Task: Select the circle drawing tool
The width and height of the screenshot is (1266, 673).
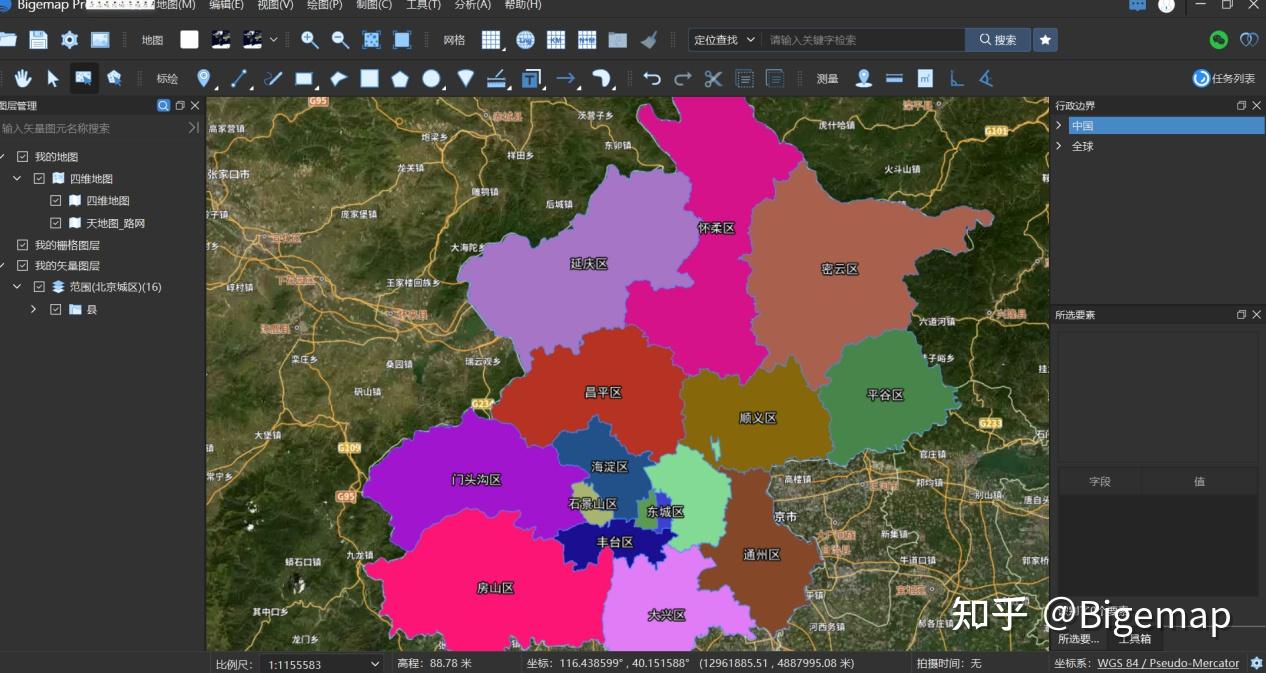Action: click(x=431, y=78)
